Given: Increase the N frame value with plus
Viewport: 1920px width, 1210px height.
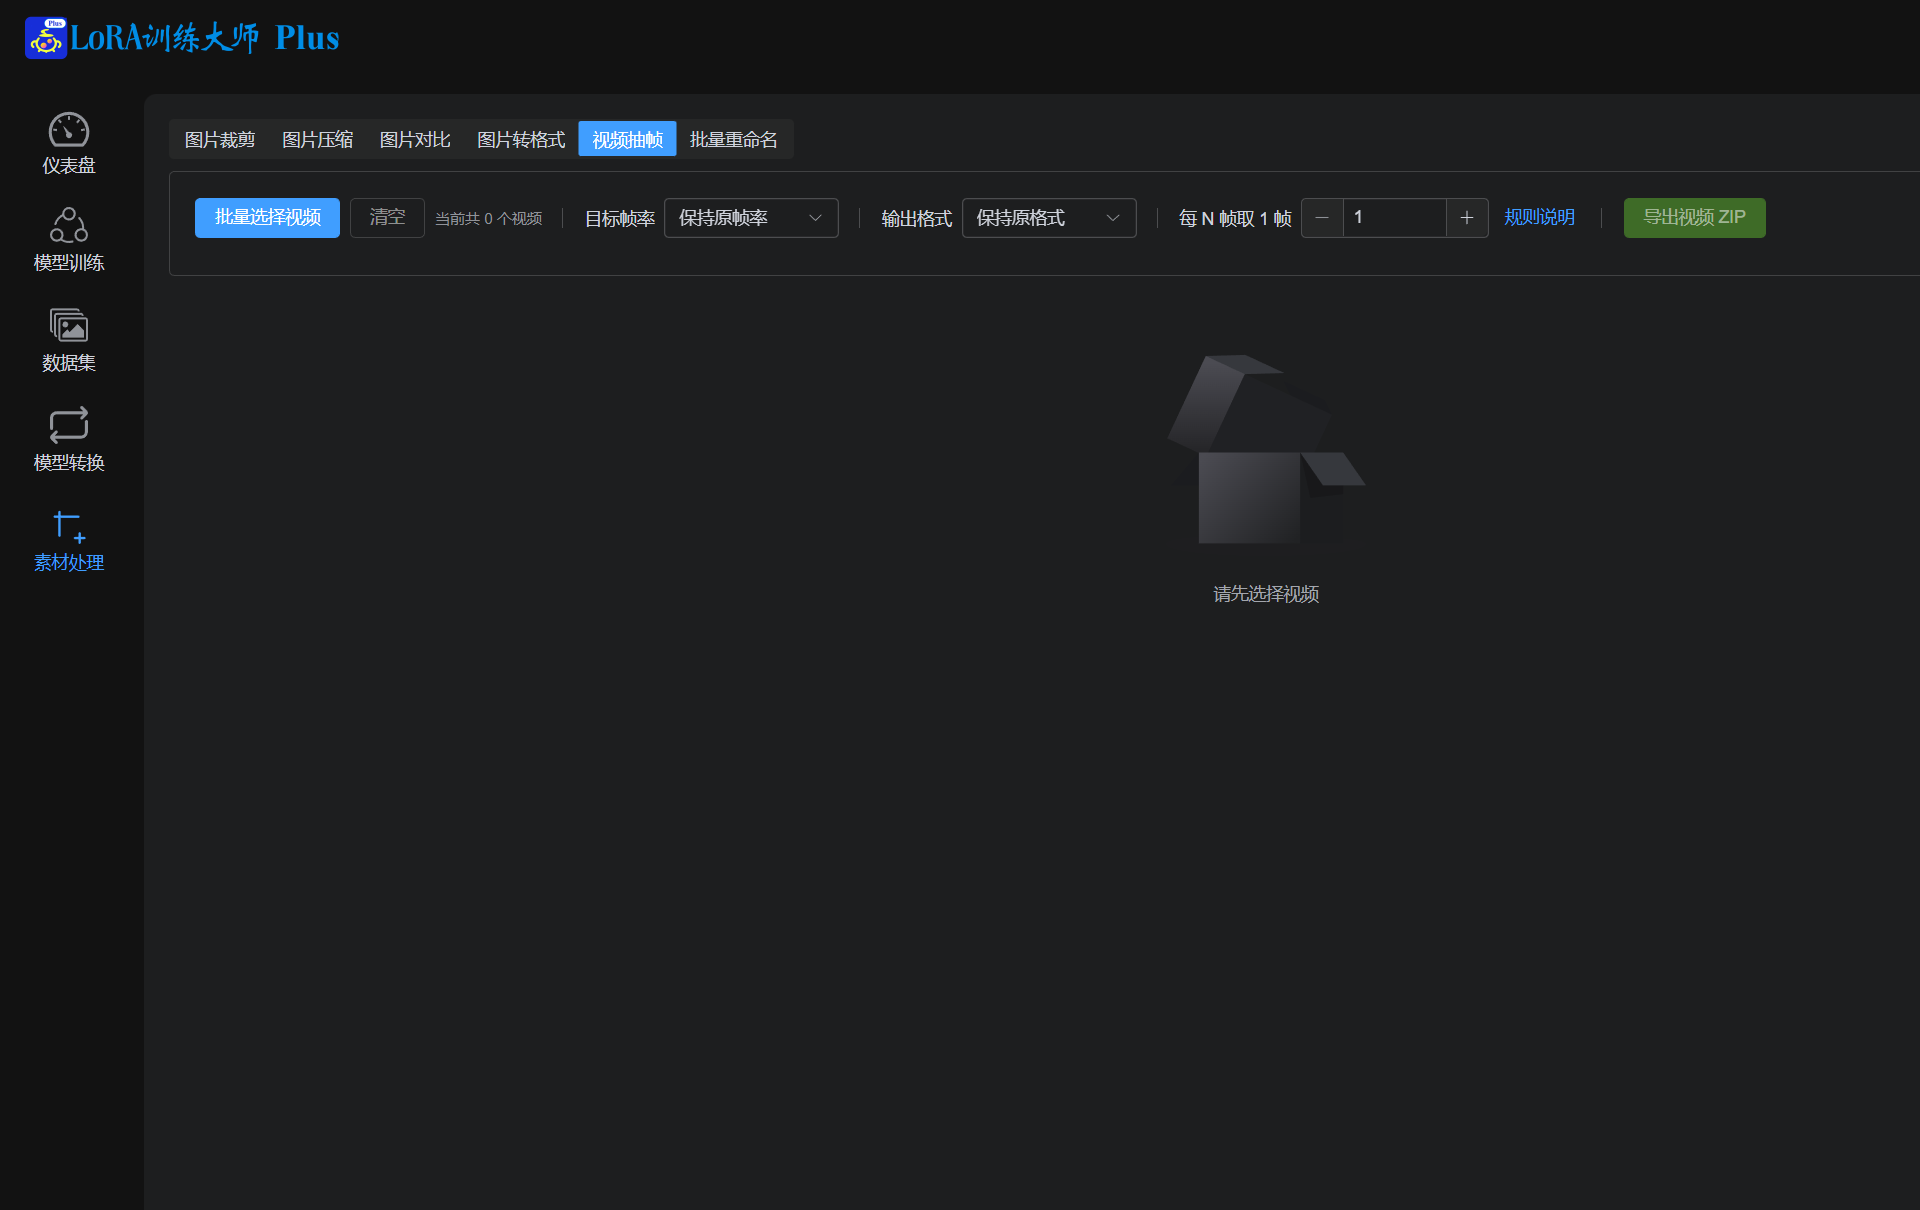Looking at the screenshot, I should [1467, 217].
